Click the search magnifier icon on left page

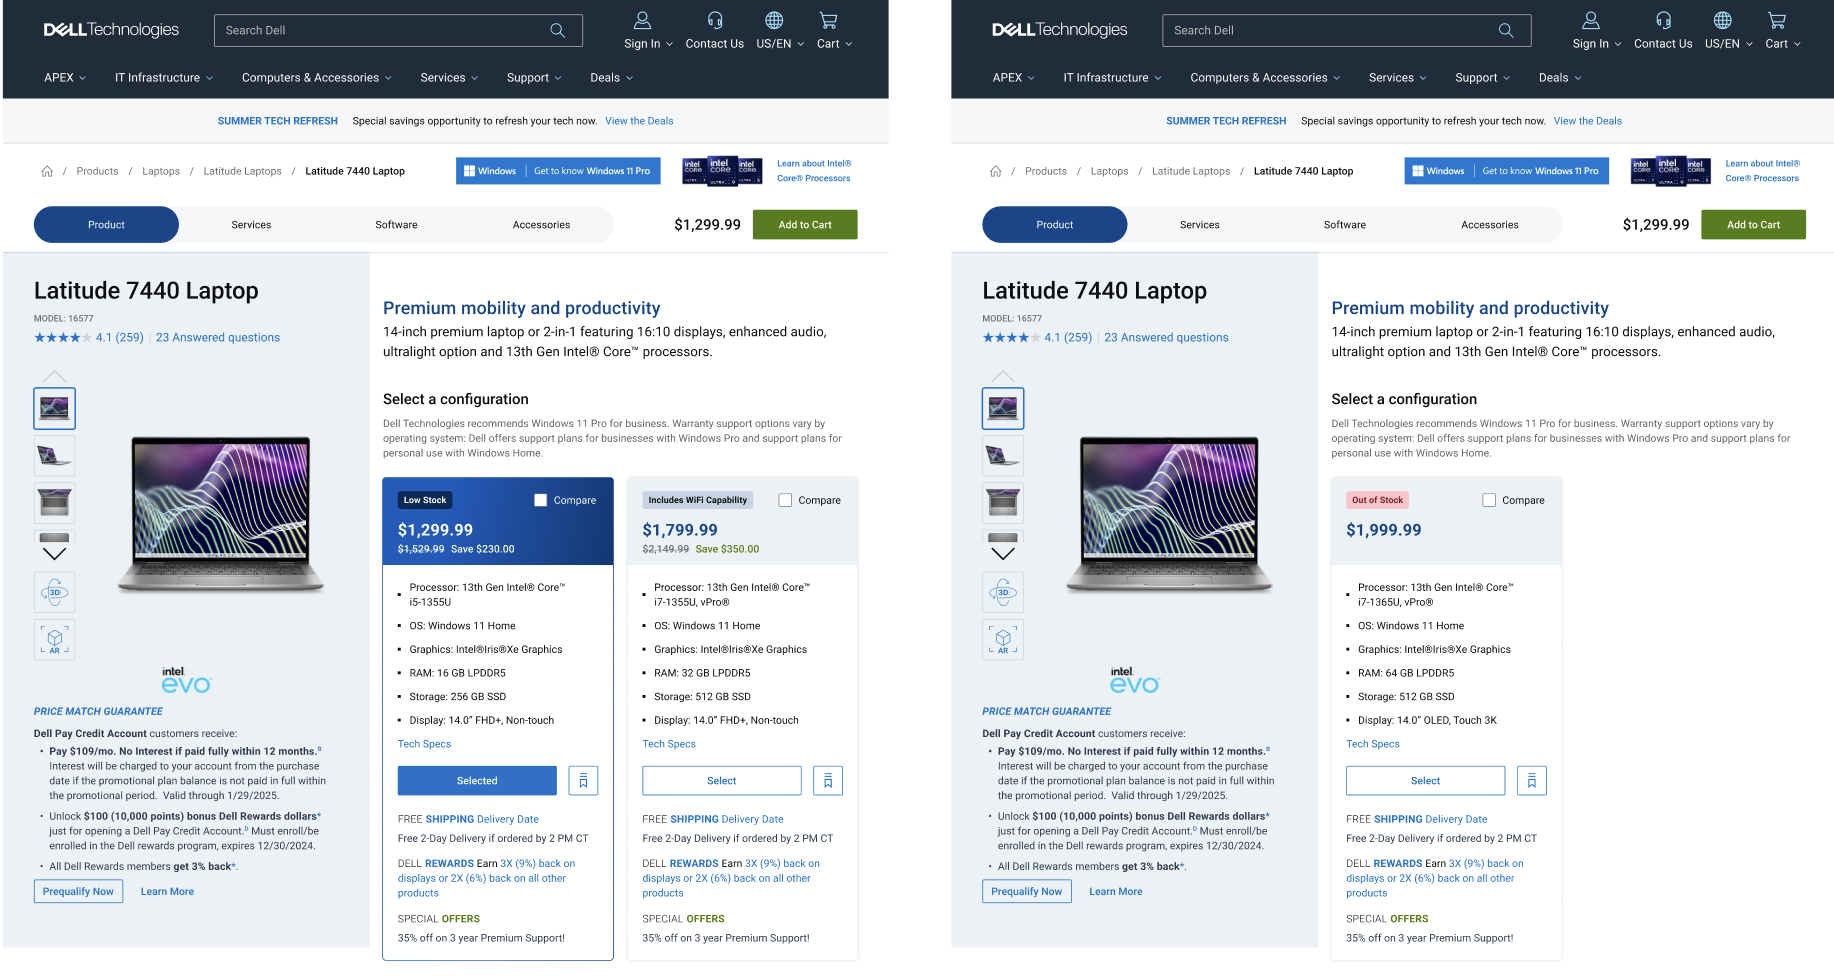557,30
